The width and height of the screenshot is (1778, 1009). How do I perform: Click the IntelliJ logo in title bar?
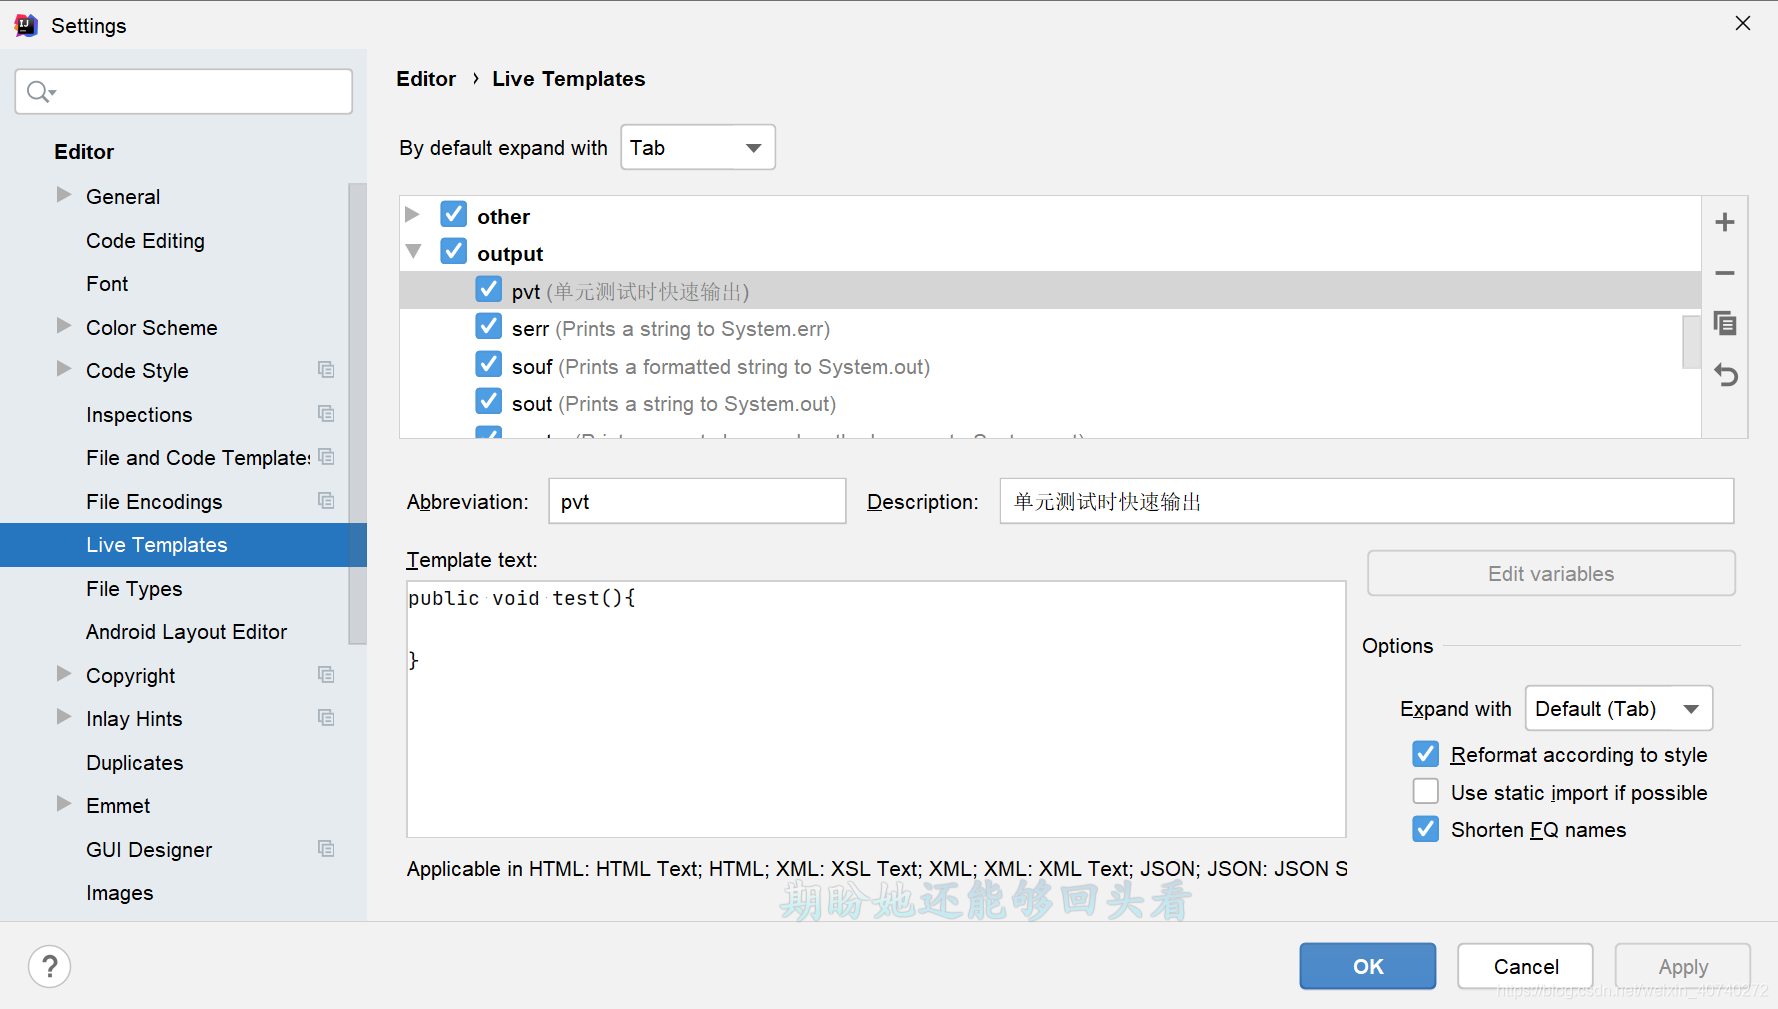[26, 25]
